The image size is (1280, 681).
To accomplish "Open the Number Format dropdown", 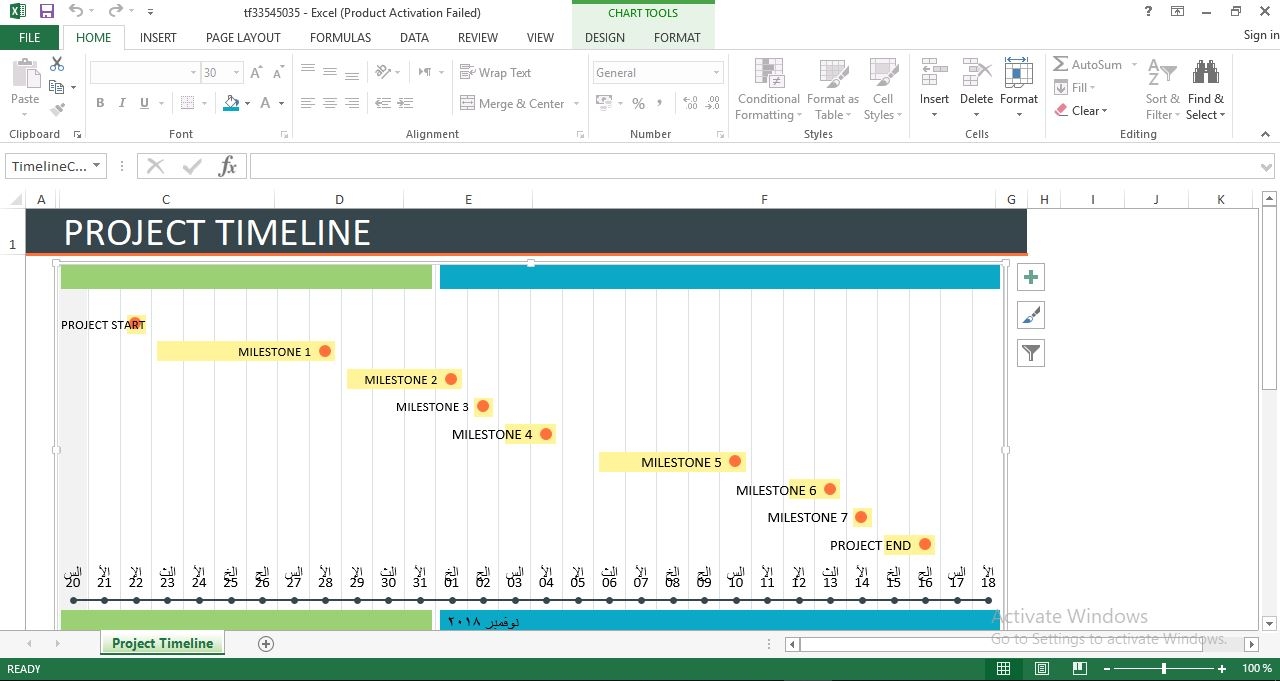I will click(x=655, y=72).
